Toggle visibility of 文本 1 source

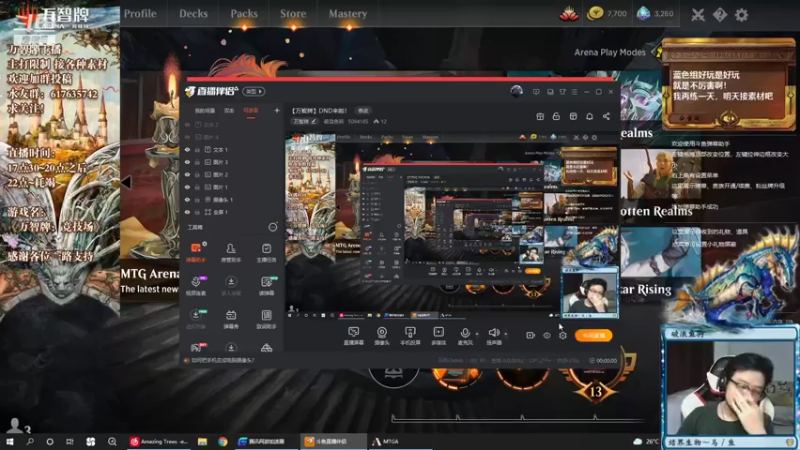[x=187, y=150]
